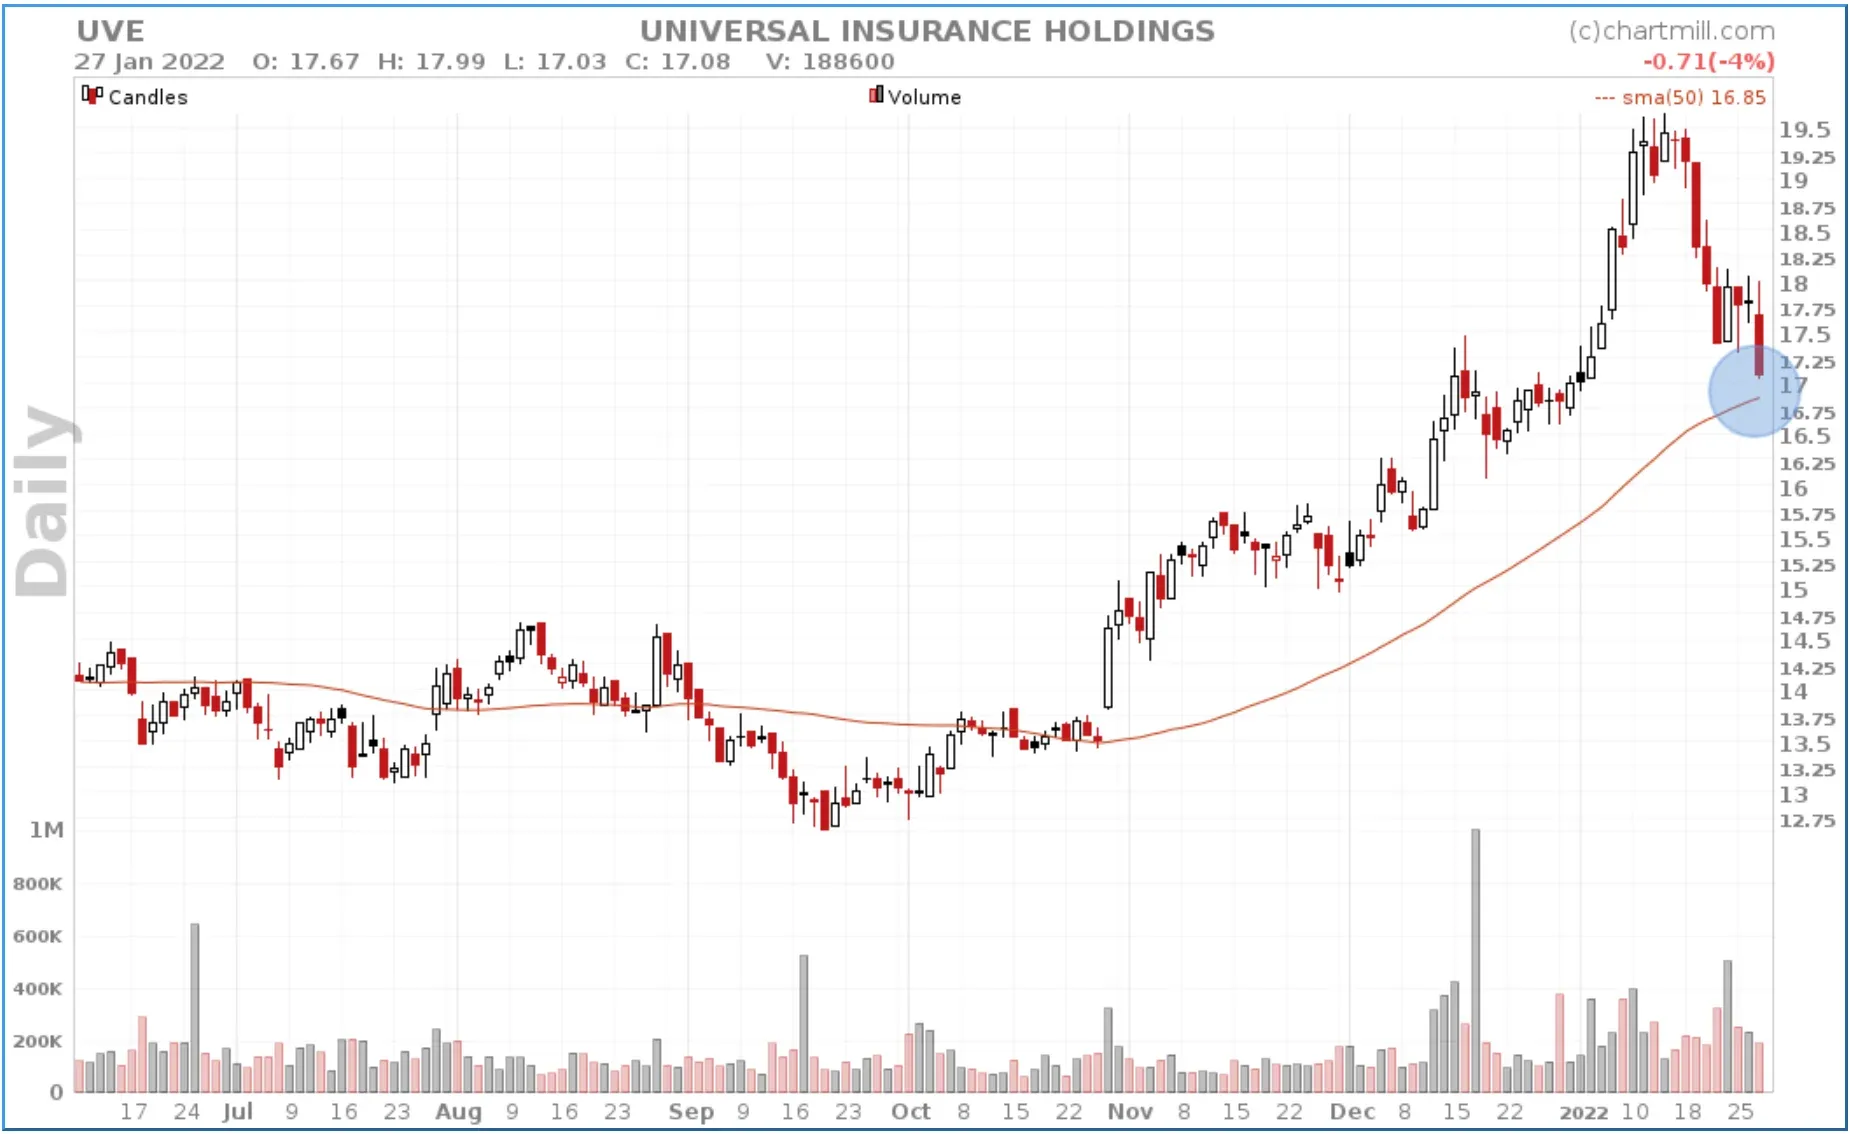Click the volume value V: 188600
The height and width of the screenshot is (1134, 1850).
pyautogui.click(x=830, y=62)
